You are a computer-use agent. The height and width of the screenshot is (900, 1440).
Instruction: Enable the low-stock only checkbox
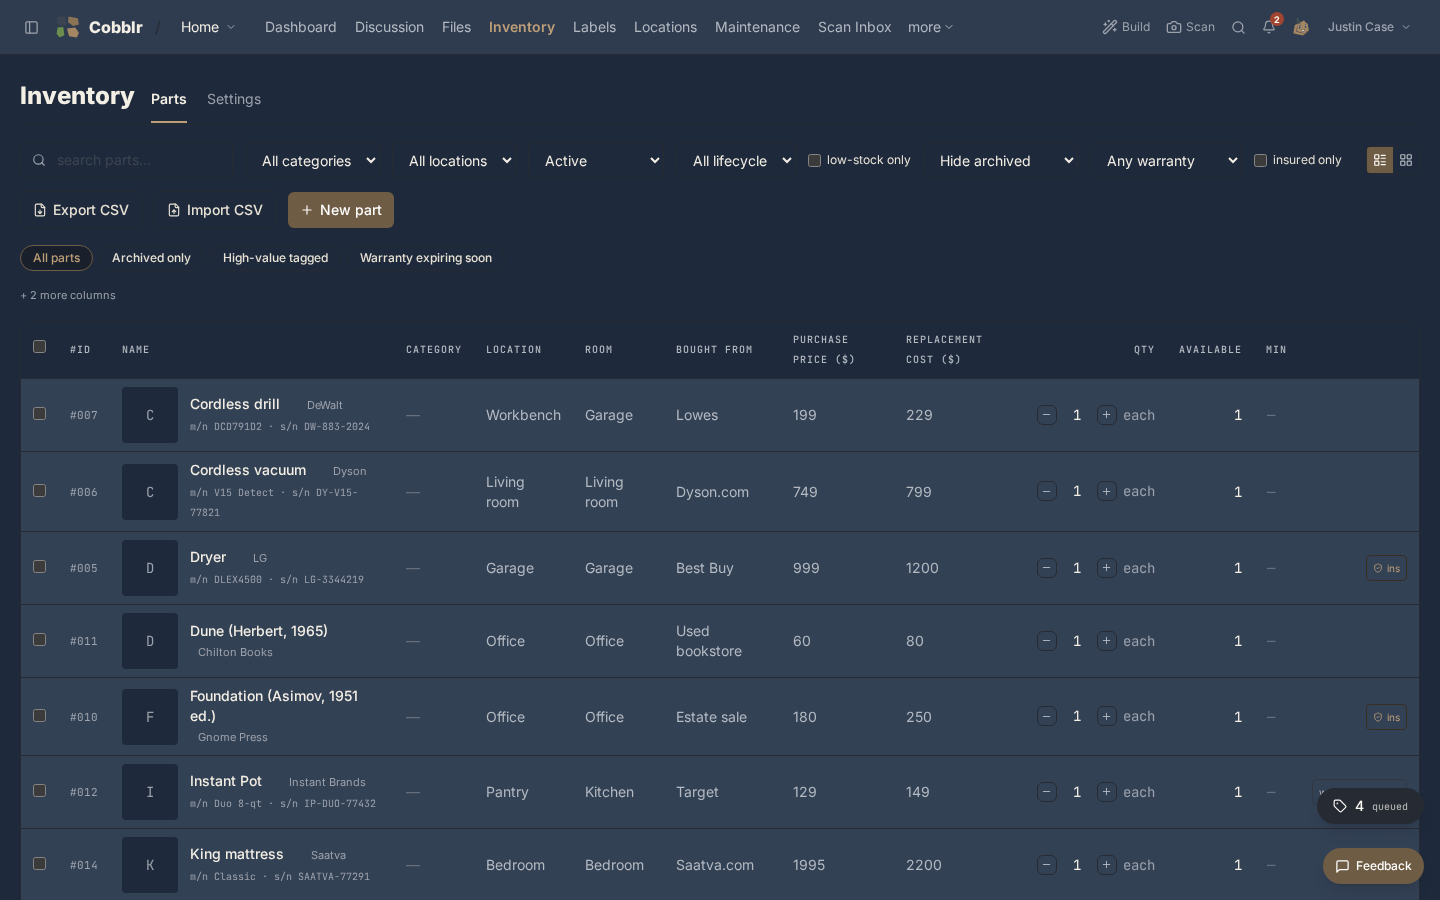(814, 160)
